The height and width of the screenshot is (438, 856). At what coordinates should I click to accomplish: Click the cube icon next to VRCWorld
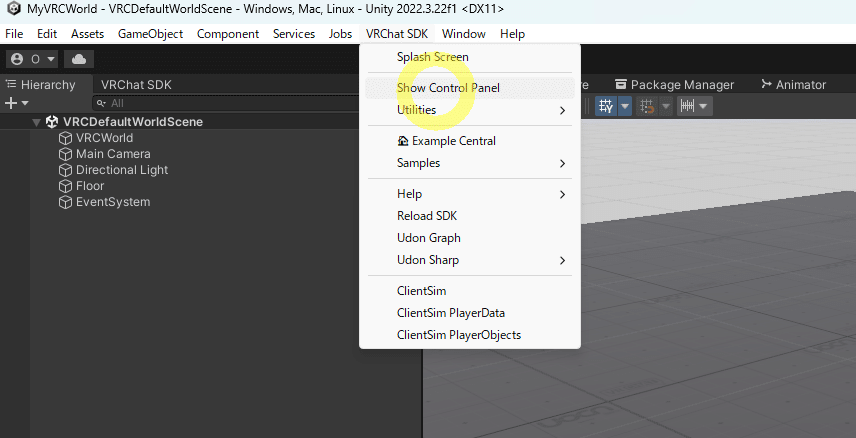pos(66,138)
